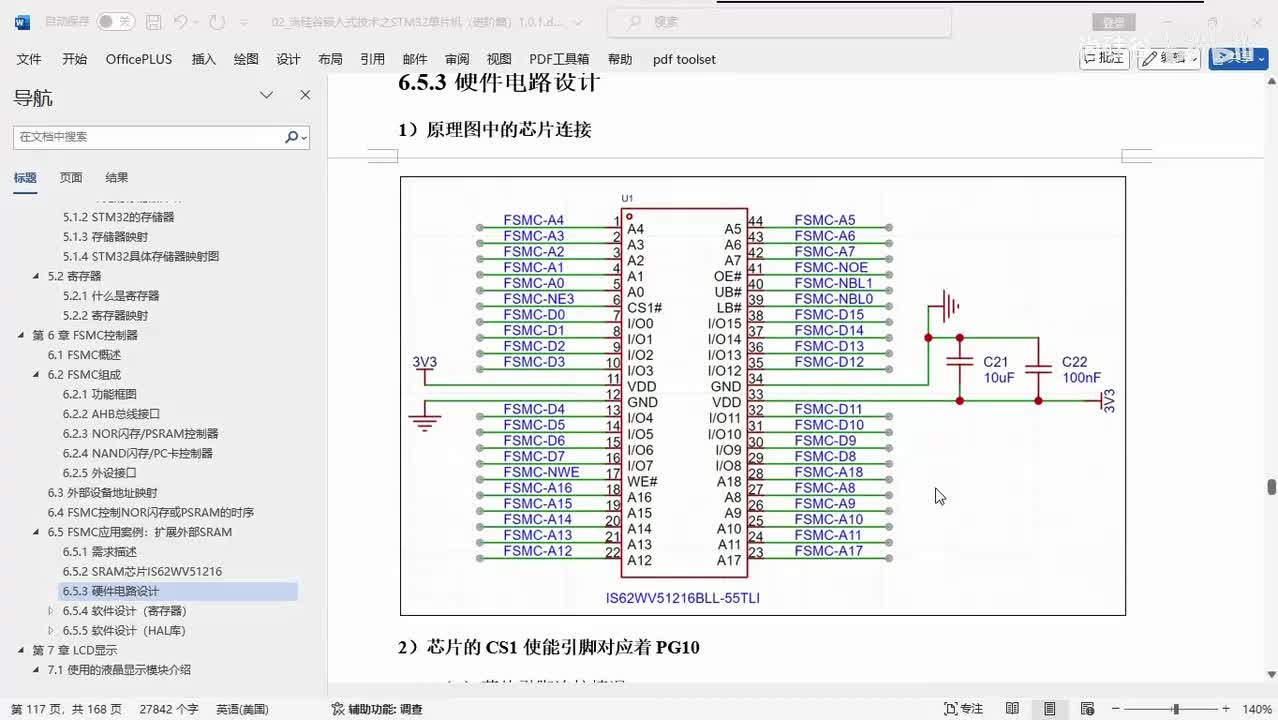Click the zoom out minus button
1278x720 pixels.
coord(1115,709)
